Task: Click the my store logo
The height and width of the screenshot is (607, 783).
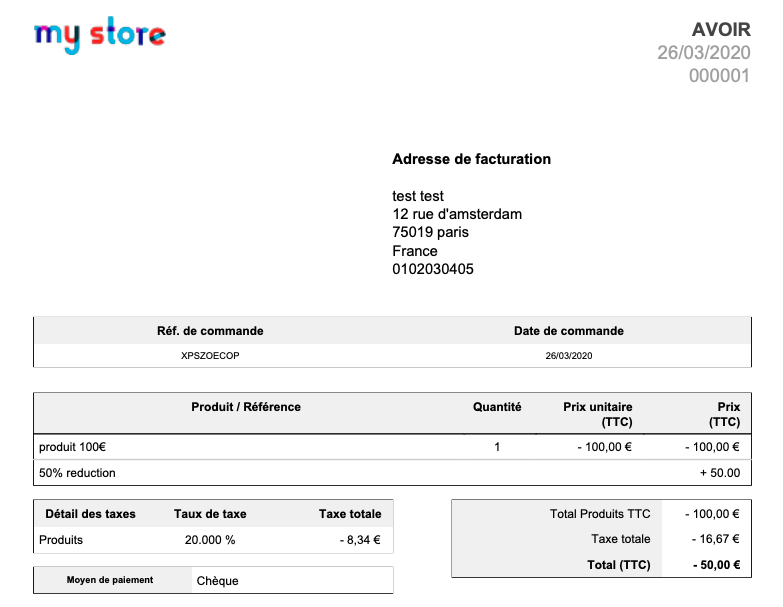Action: pyautogui.click(x=100, y=35)
